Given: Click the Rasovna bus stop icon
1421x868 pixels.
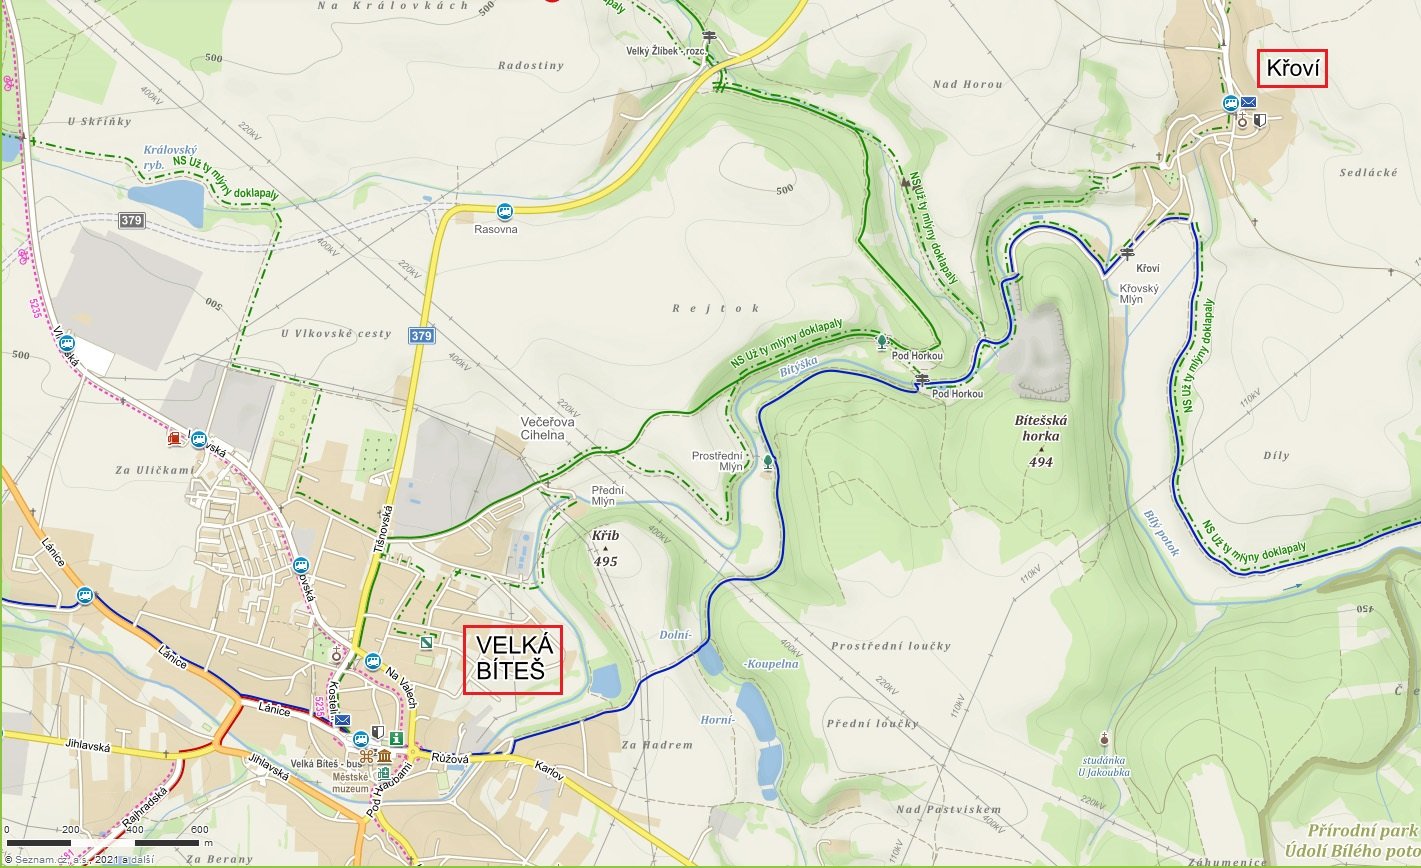Looking at the screenshot, I should [504, 211].
